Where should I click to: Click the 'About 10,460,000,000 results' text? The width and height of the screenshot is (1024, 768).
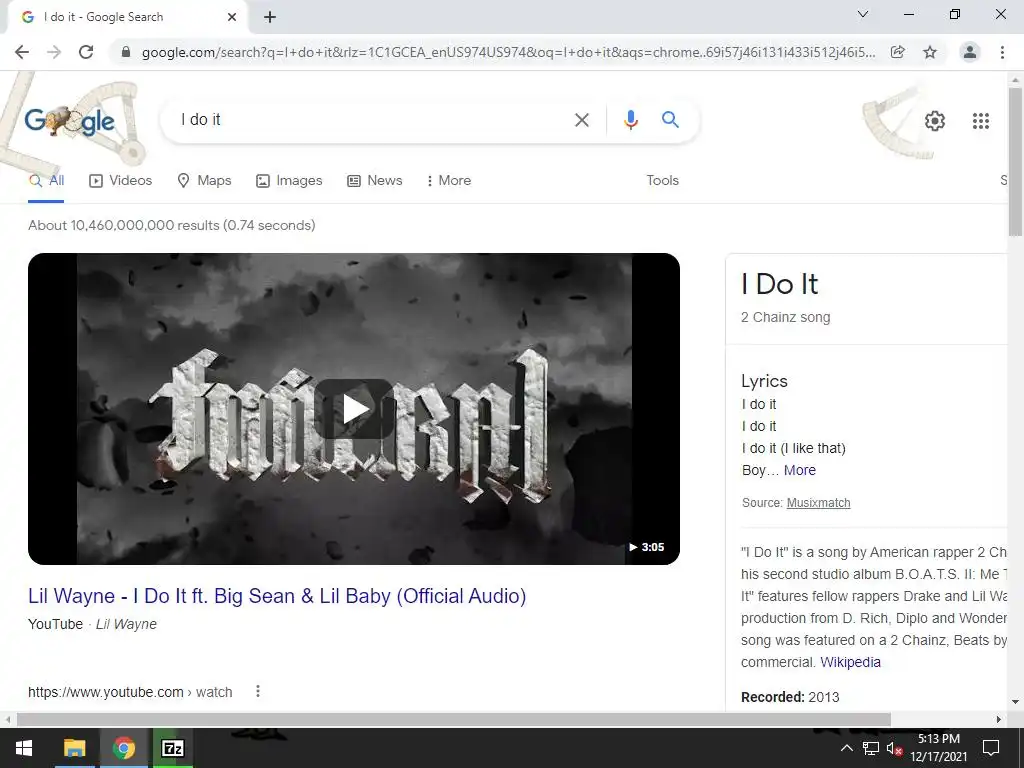click(x=172, y=225)
